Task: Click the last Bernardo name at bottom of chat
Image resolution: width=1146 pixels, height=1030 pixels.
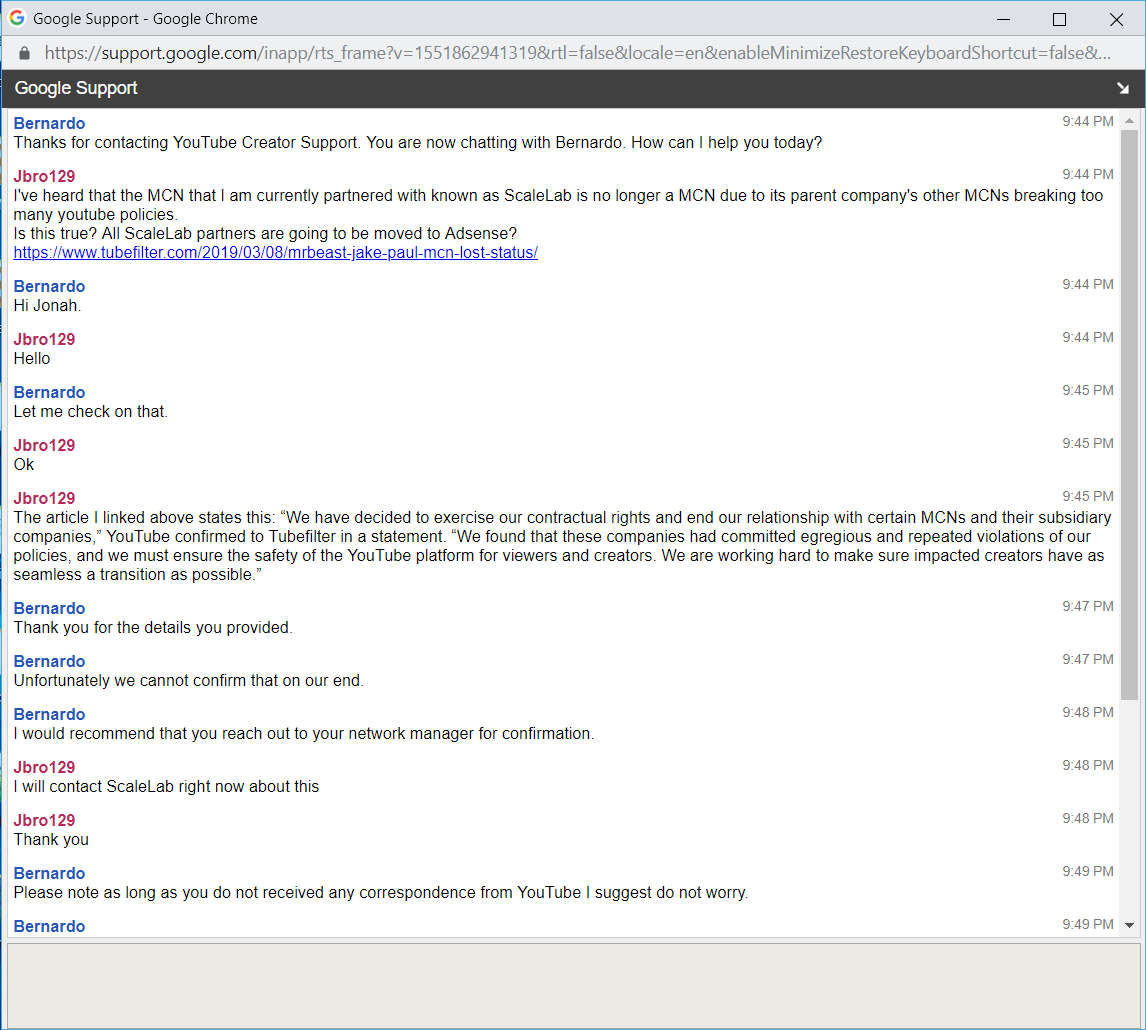Action: point(49,926)
